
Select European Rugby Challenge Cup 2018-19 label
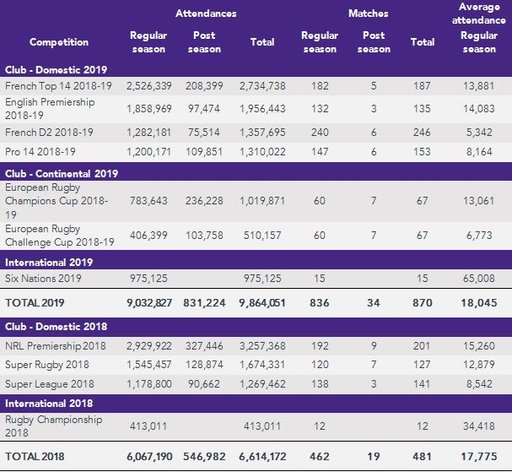click(60, 235)
